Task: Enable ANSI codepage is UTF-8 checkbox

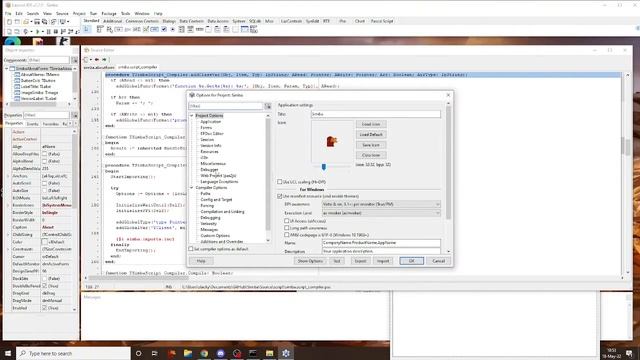Action: click(x=287, y=235)
